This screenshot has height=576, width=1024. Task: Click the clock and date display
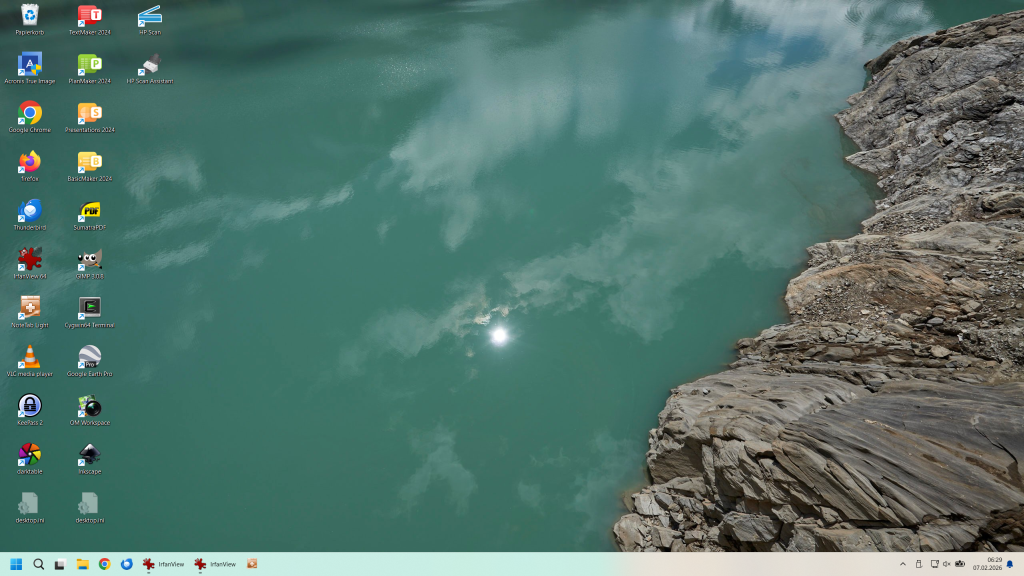tap(987, 564)
